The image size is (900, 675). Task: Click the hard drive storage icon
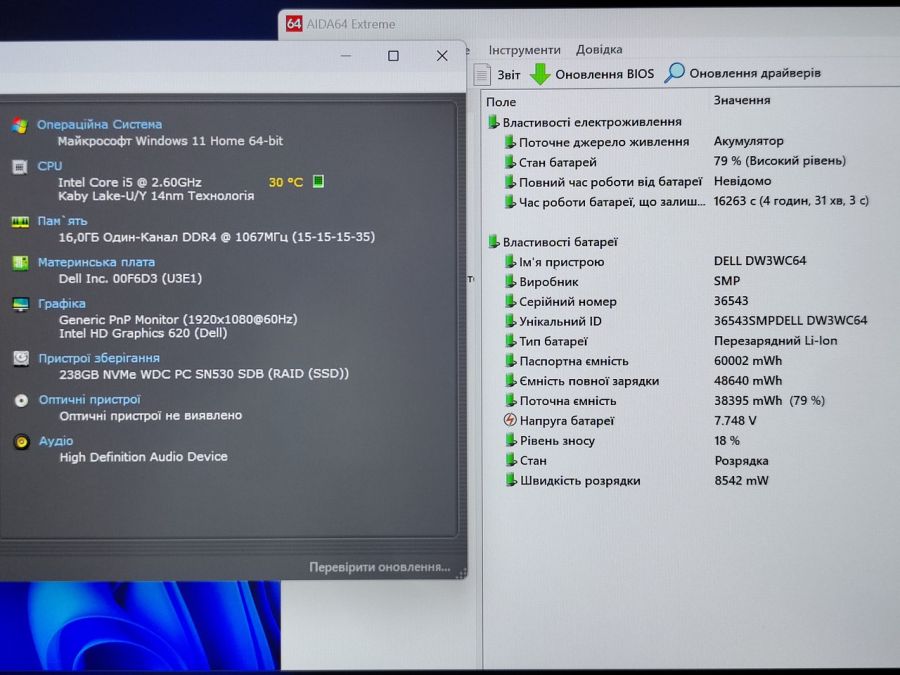click(x=21, y=359)
